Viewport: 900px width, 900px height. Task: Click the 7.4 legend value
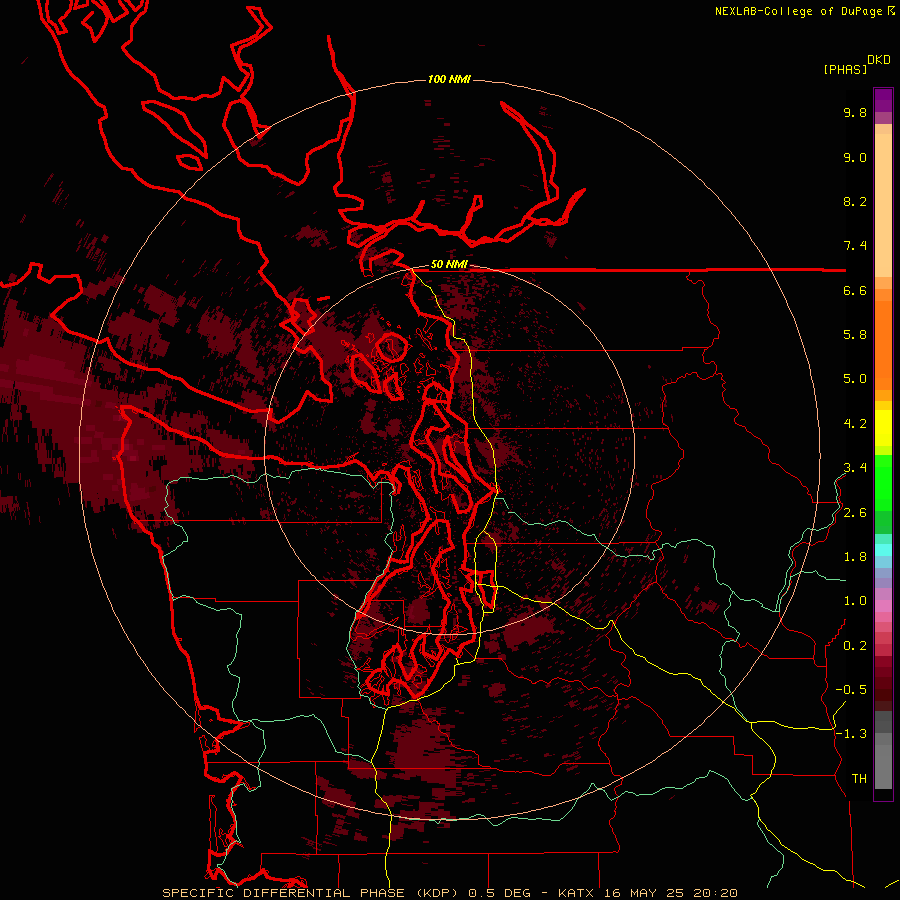coord(855,246)
